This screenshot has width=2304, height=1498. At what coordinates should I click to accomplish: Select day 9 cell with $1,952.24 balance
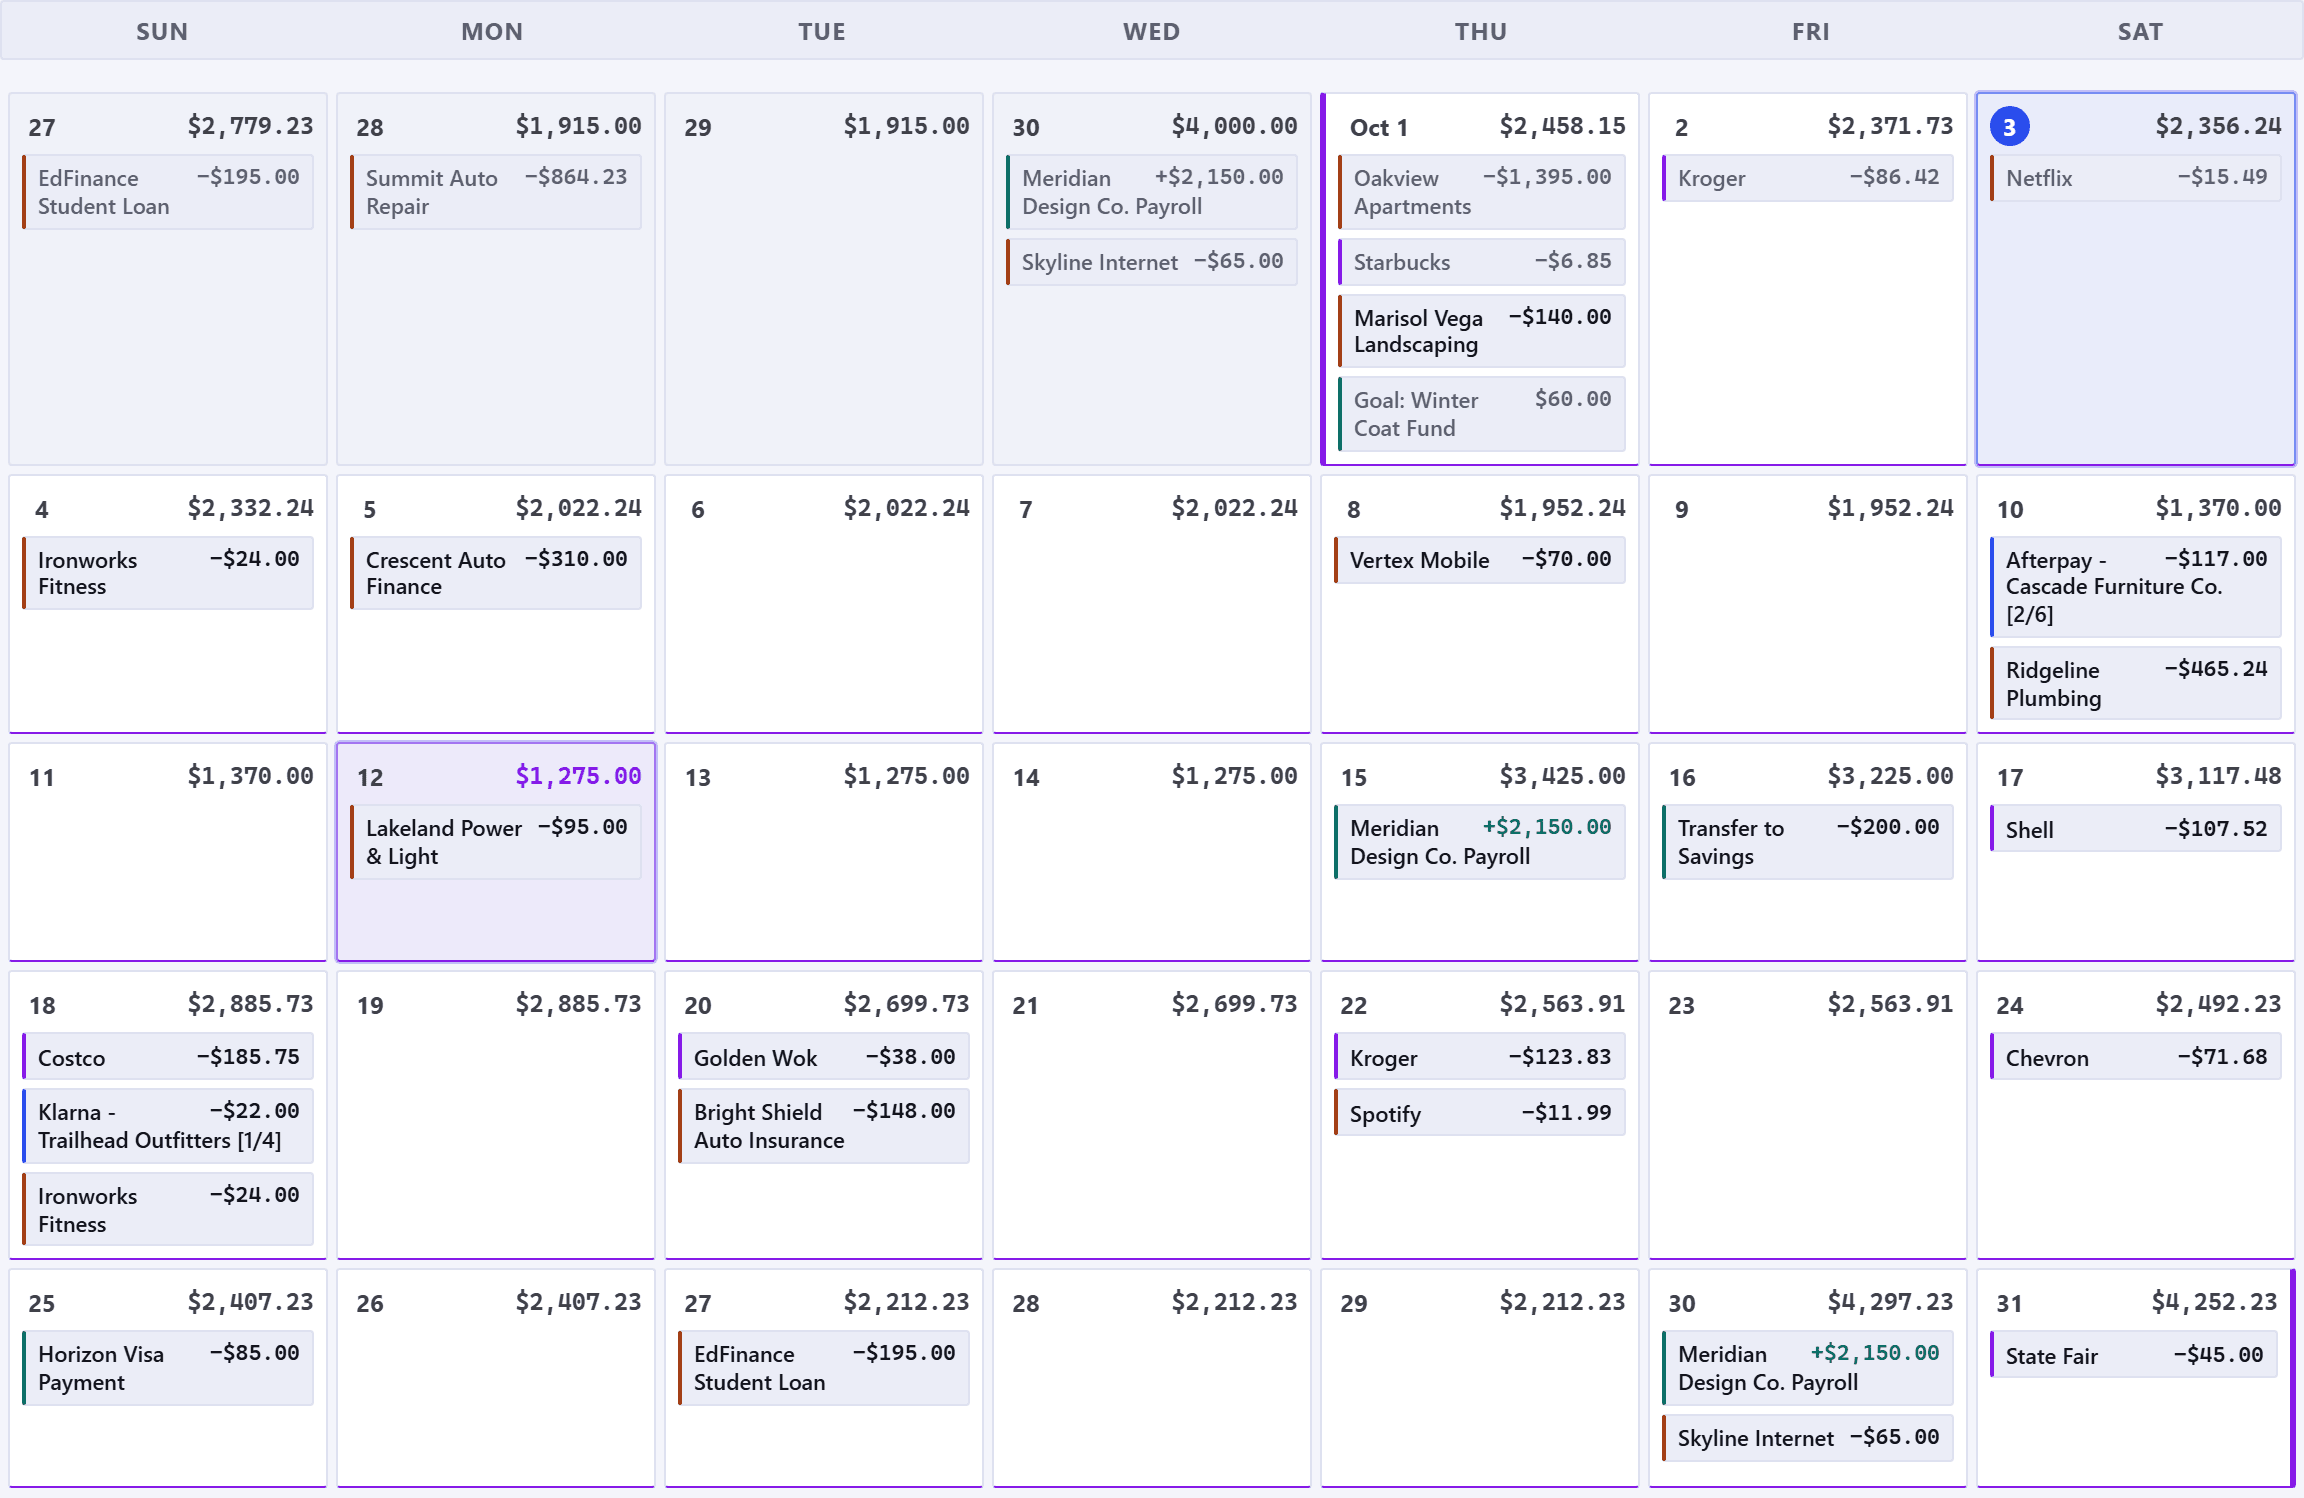click(x=1807, y=604)
